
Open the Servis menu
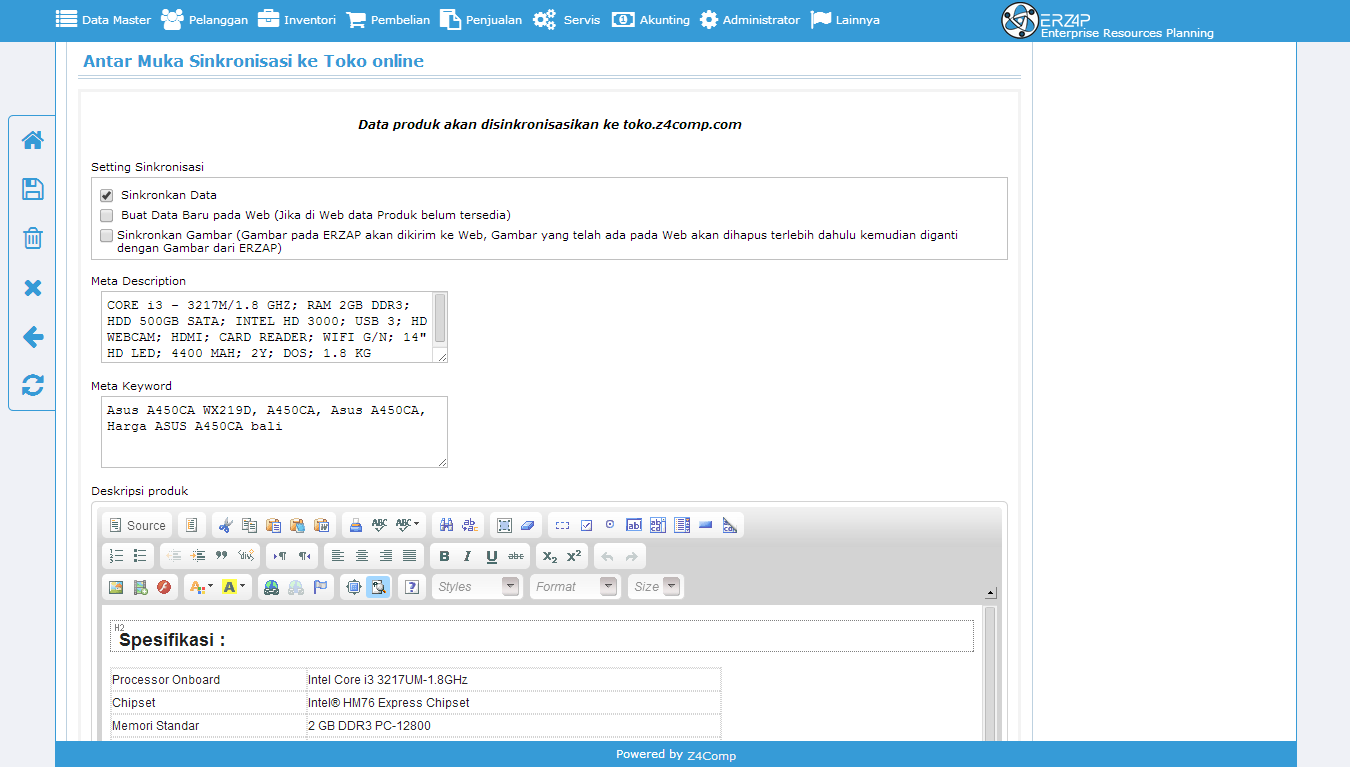(x=566, y=19)
